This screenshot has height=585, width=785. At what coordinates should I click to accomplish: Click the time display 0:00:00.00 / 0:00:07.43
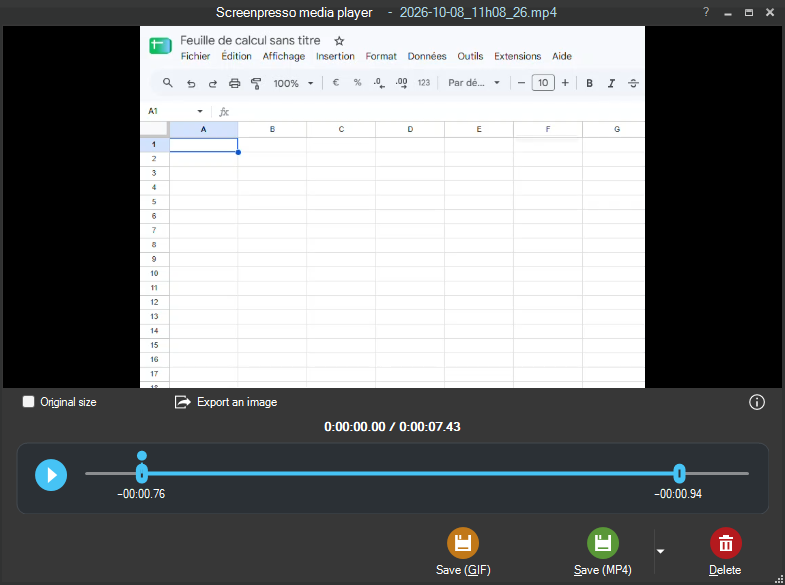coord(392,426)
